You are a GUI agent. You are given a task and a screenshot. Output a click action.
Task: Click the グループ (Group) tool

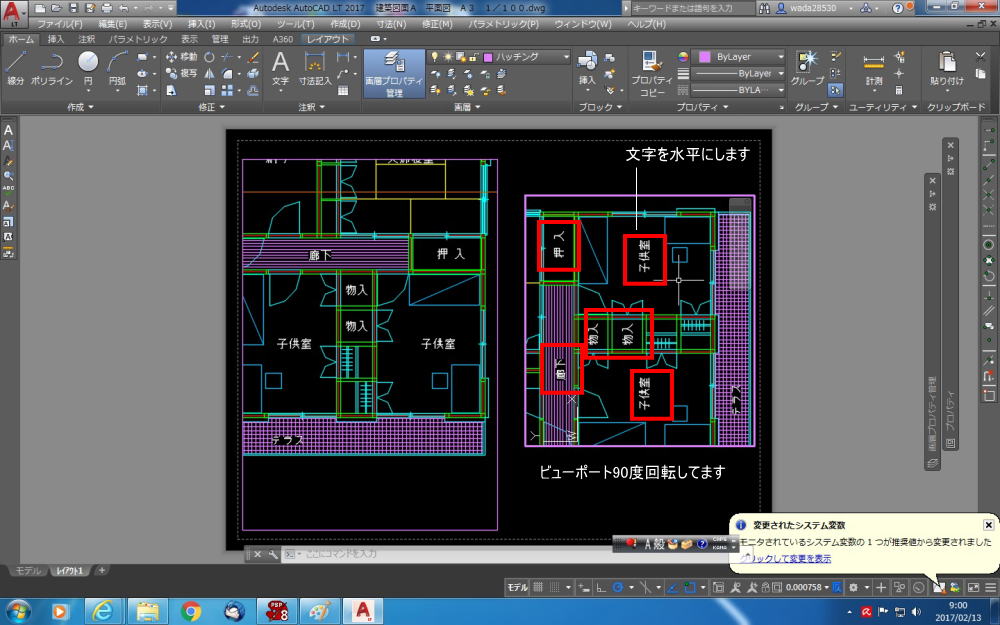coord(807,69)
